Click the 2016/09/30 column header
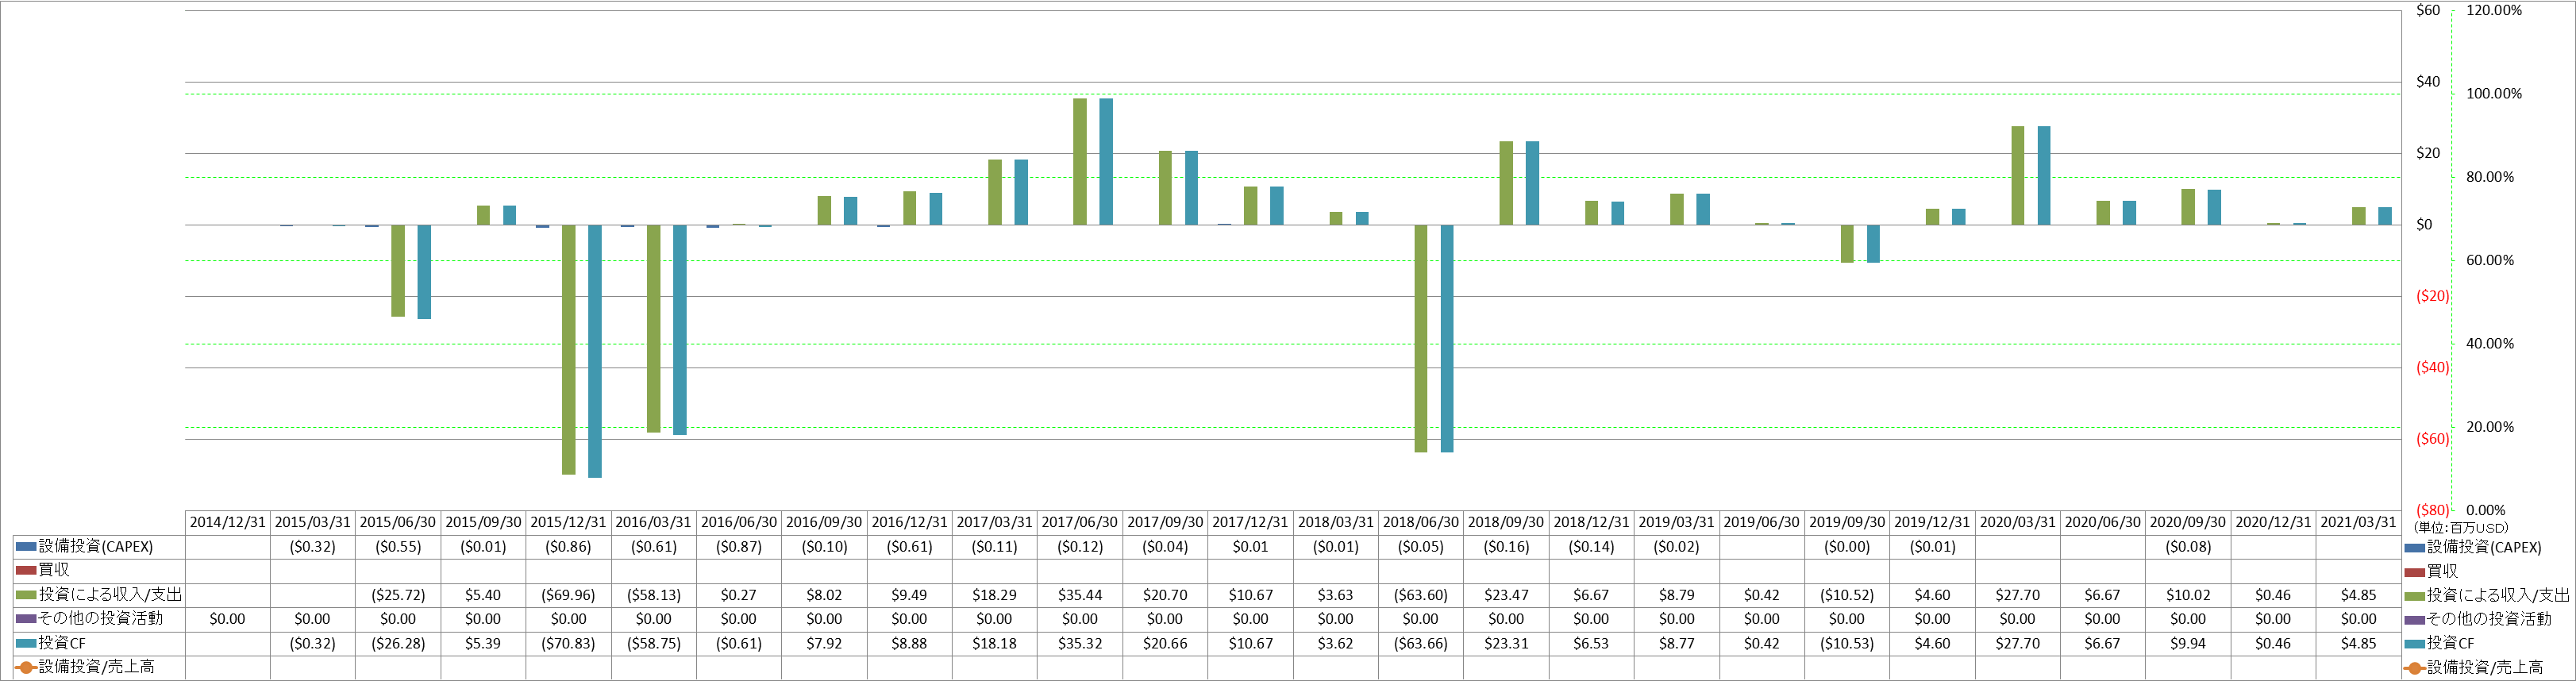 click(824, 522)
